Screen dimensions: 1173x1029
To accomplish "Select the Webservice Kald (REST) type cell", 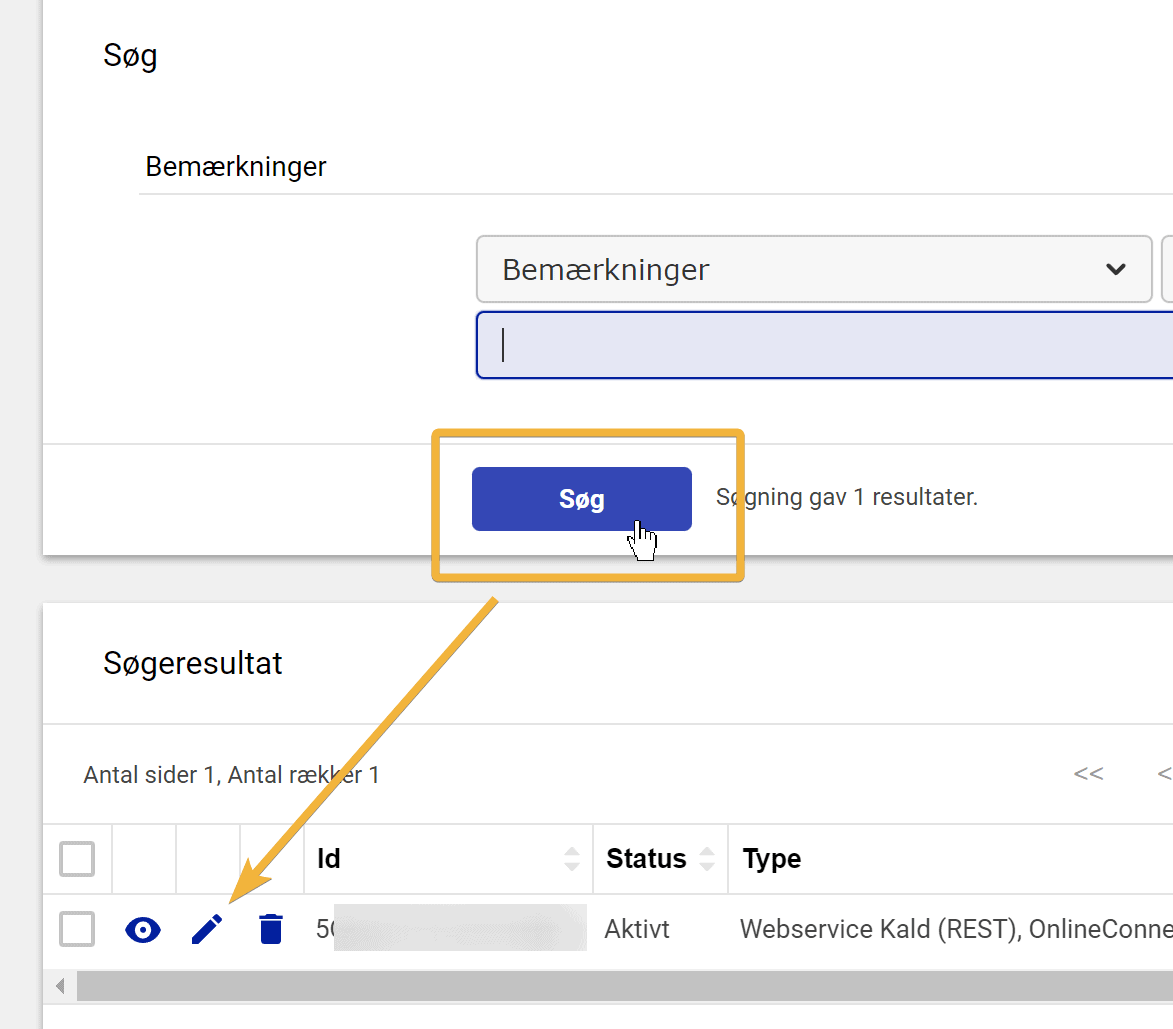I will (x=956, y=929).
